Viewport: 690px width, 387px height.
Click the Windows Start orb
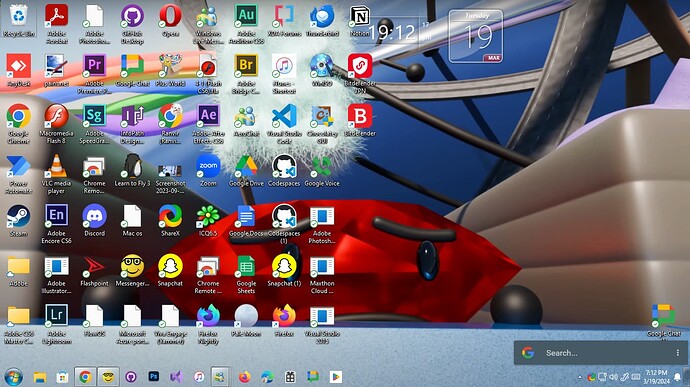14,377
